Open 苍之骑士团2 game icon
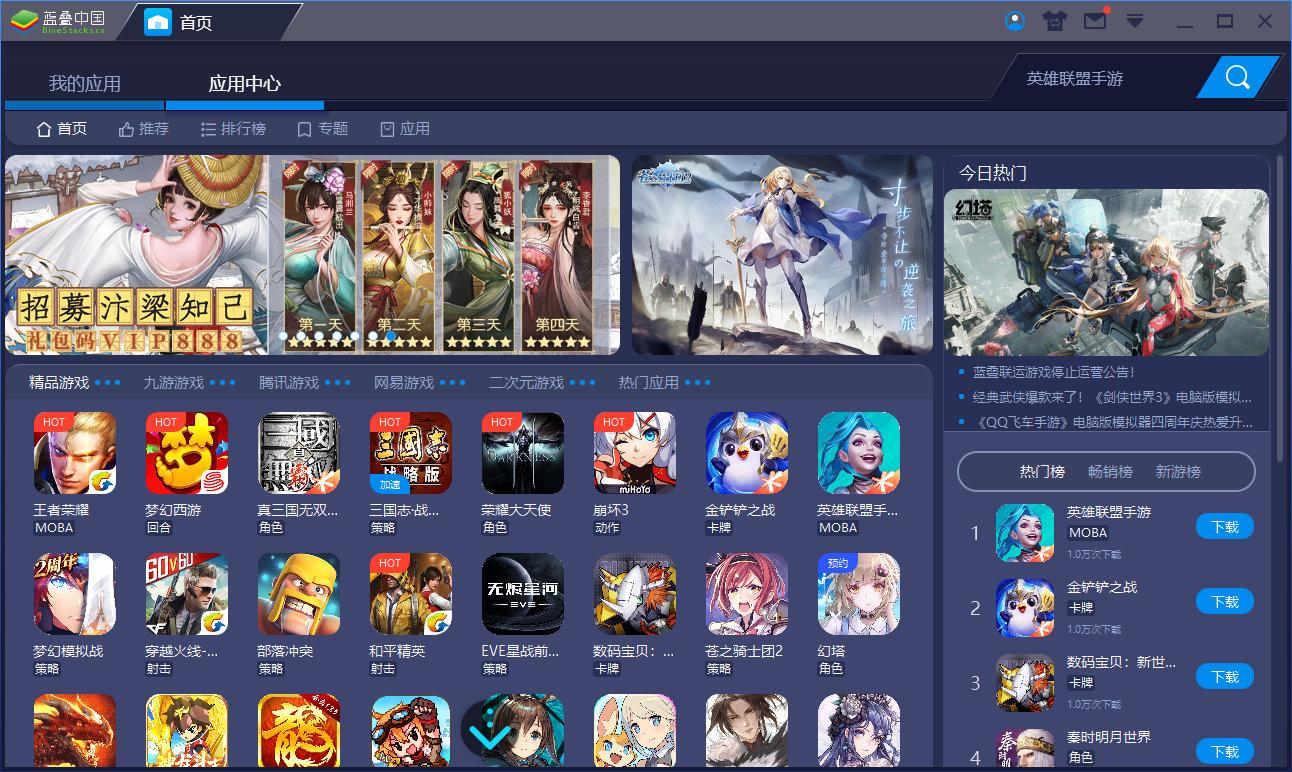The width and height of the screenshot is (1292, 772). click(747, 594)
